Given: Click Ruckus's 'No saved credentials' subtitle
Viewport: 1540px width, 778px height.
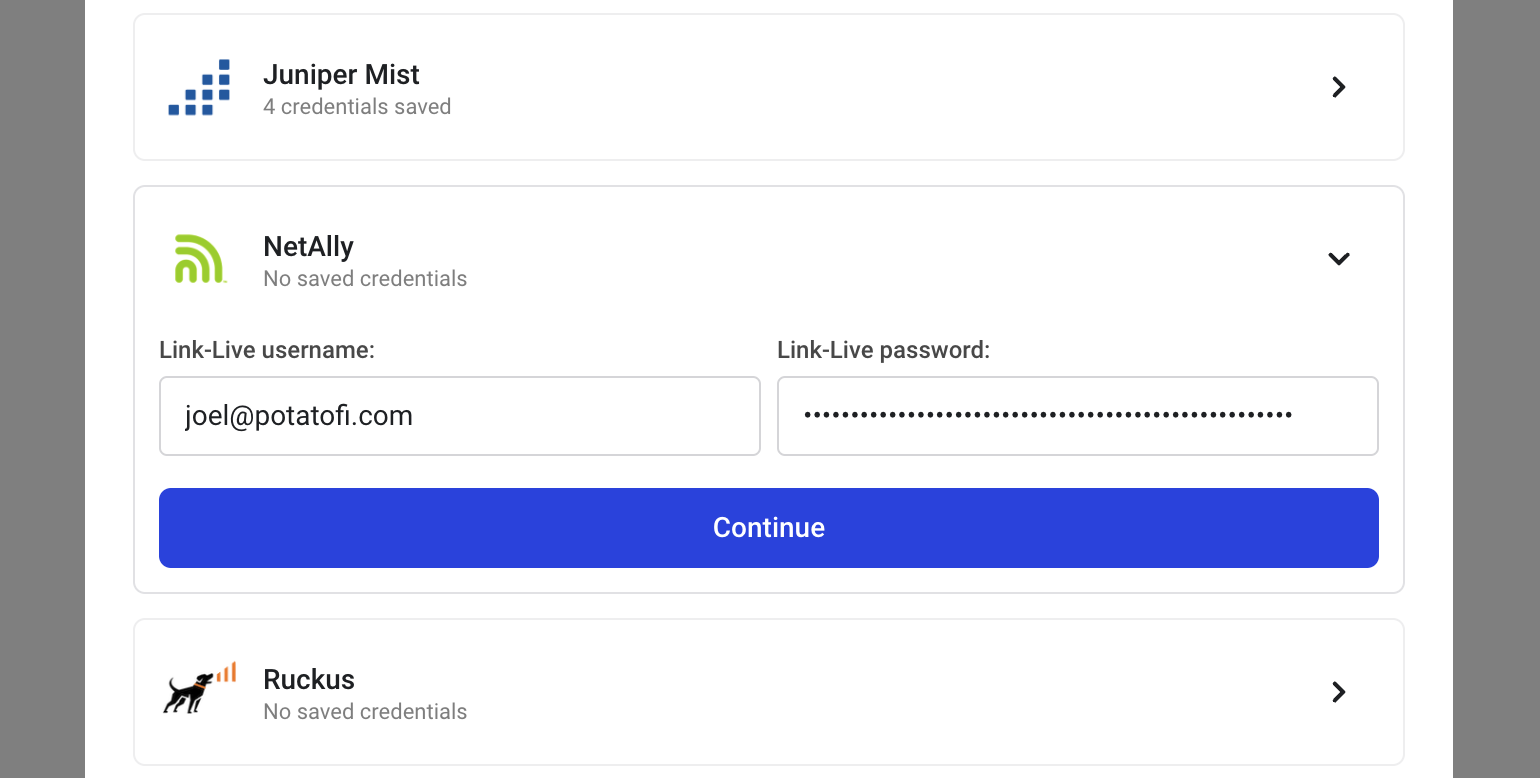Looking at the screenshot, I should (x=365, y=712).
